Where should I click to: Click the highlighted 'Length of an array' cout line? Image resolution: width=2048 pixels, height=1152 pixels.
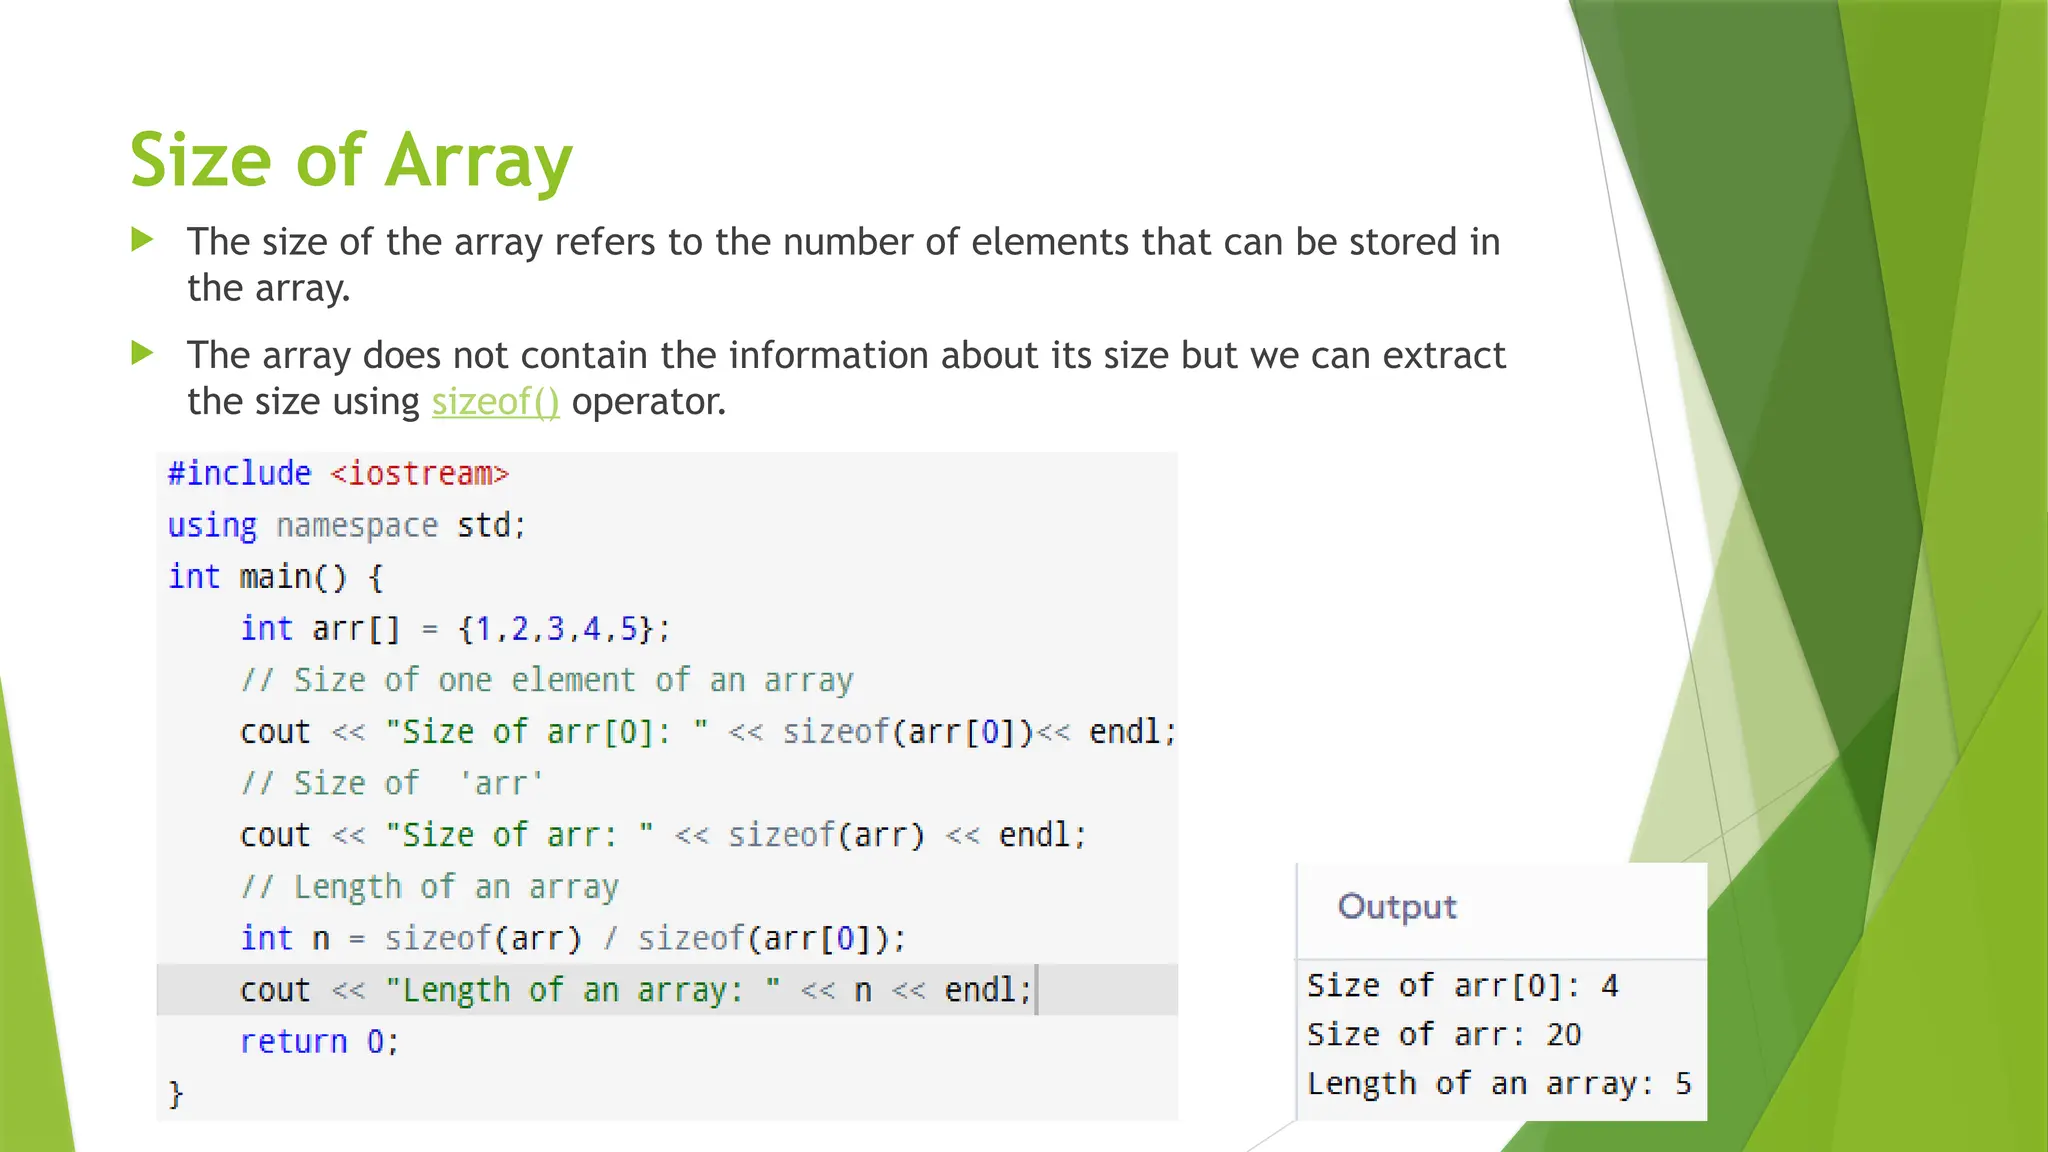click(635, 990)
